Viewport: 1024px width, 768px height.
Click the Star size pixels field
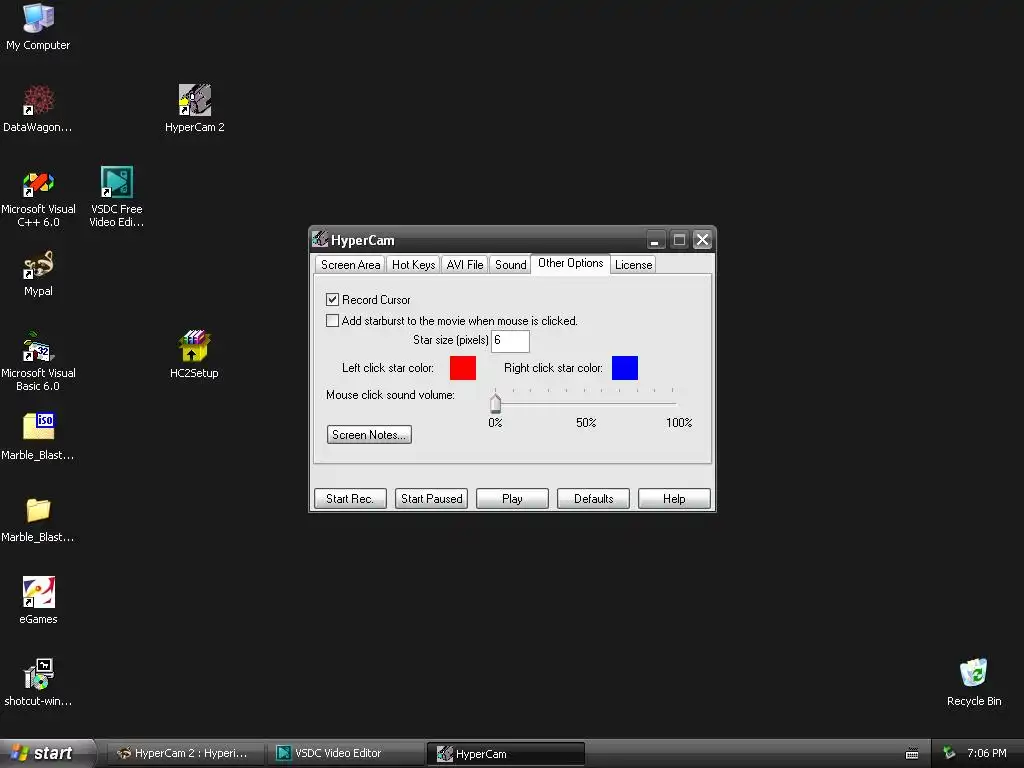tap(510, 341)
